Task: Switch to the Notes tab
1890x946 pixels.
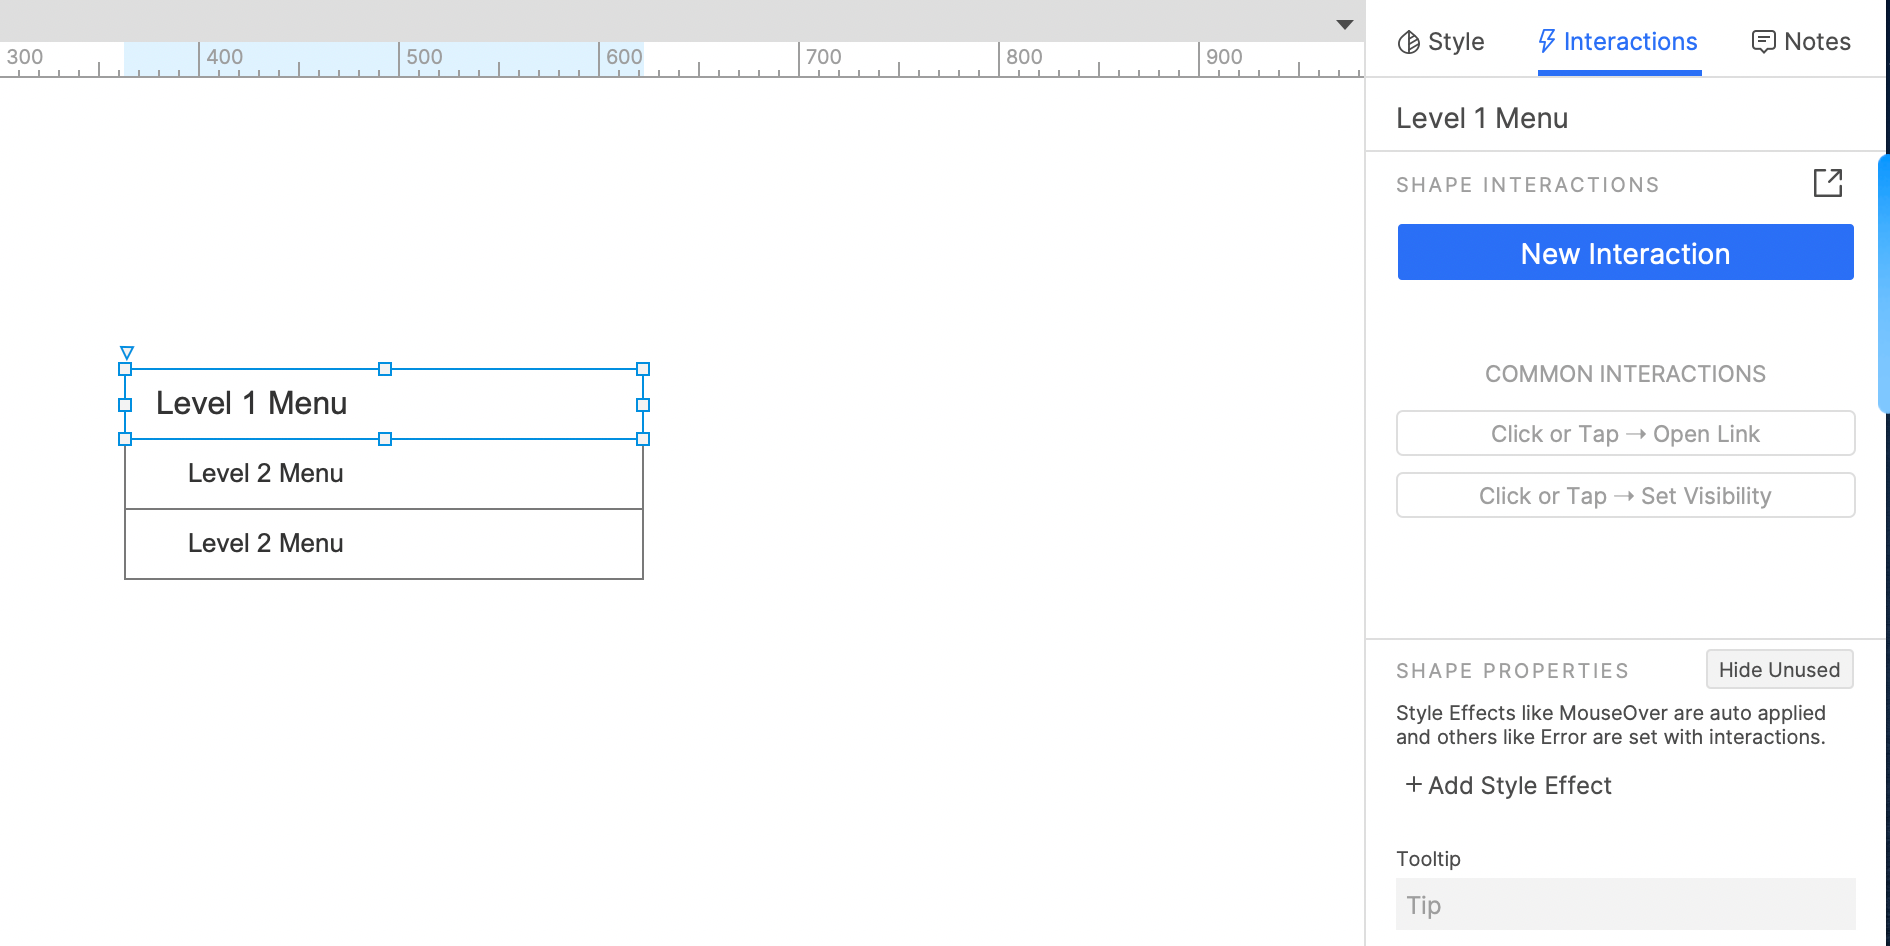Action: (1801, 42)
